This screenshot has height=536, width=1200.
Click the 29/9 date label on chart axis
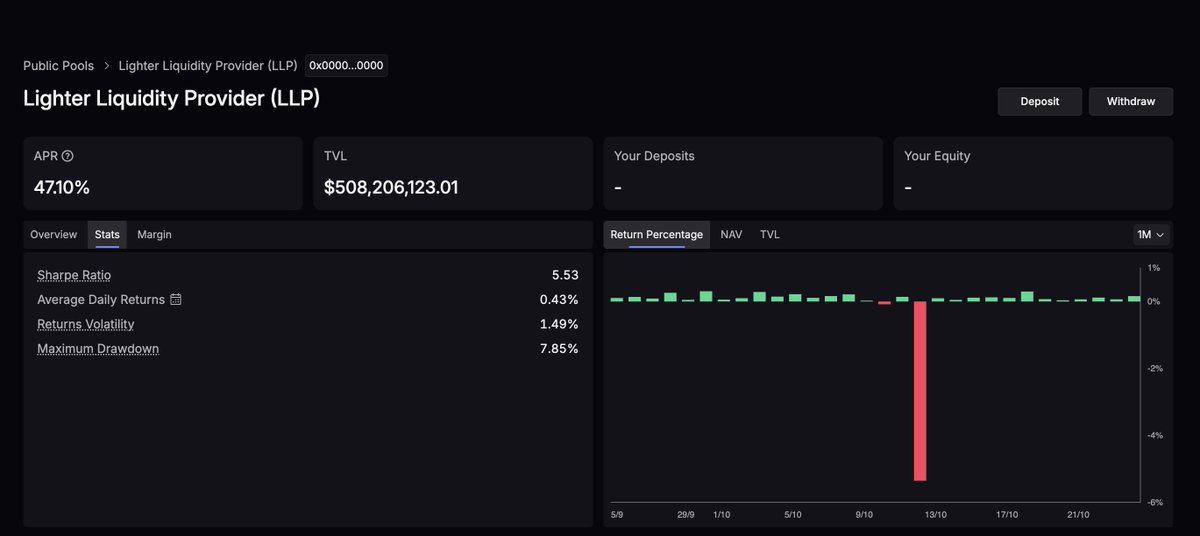click(685, 515)
